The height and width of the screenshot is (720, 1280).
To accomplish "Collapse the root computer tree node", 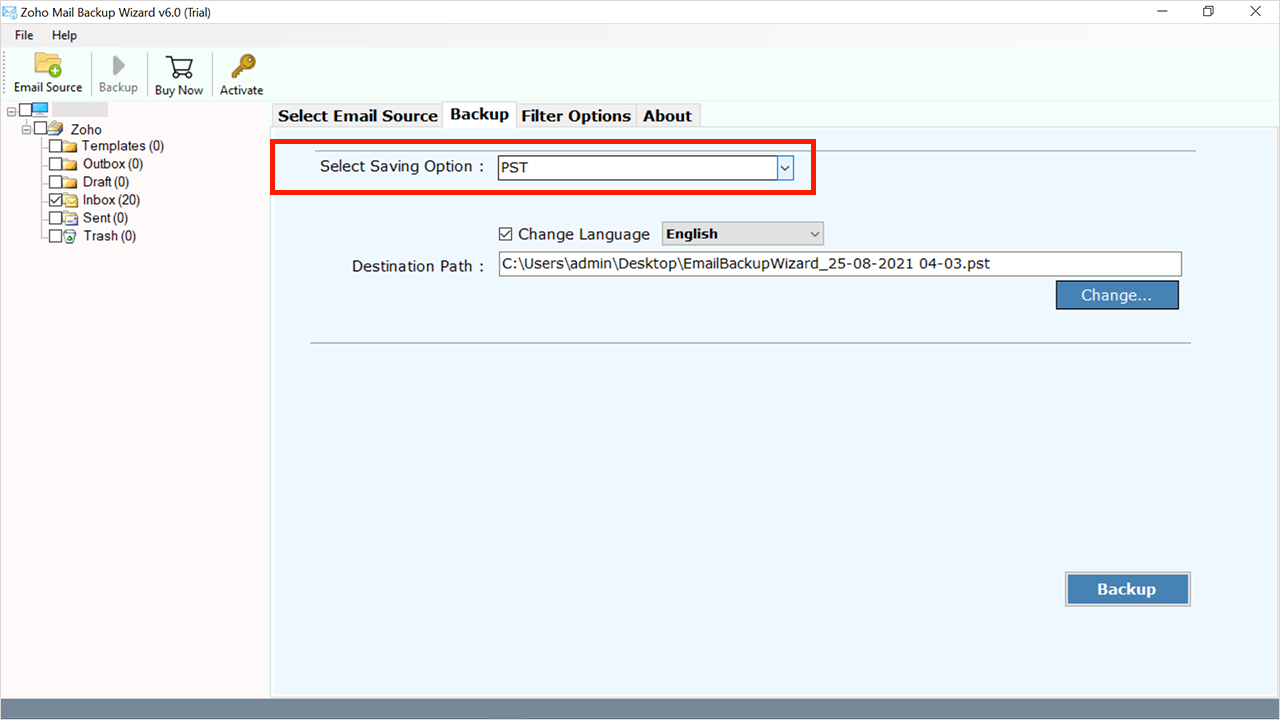I will (x=11, y=111).
